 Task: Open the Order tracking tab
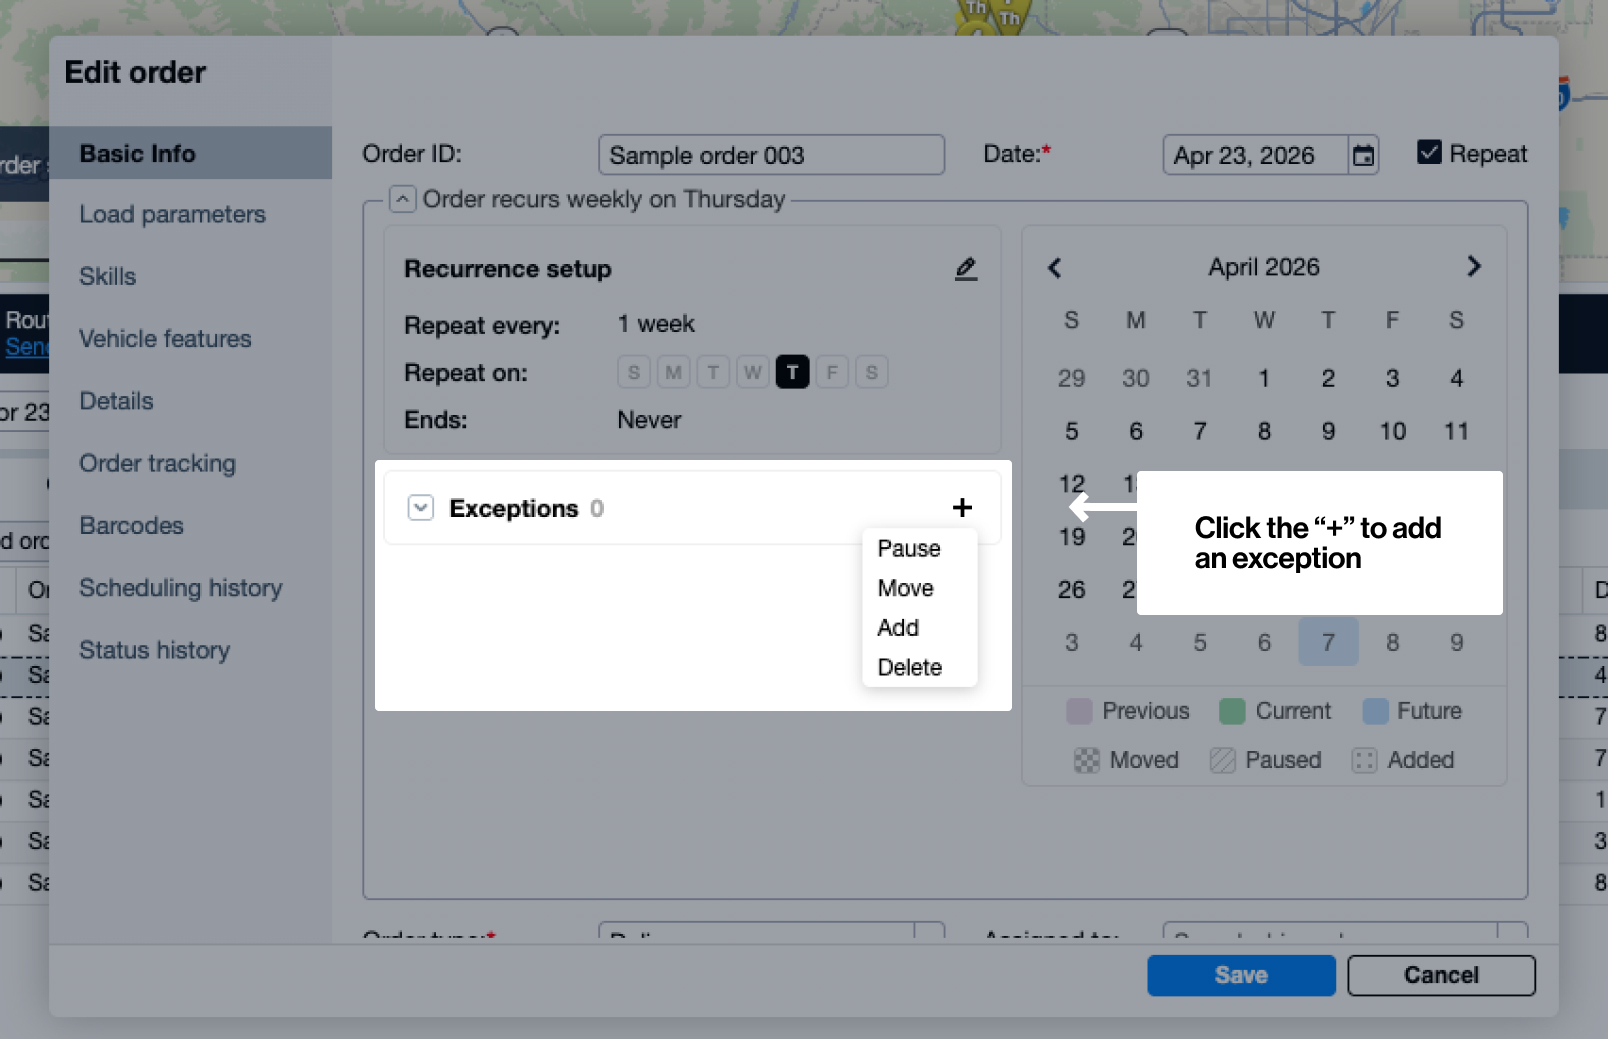pyautogui.click(x=157, y=463)
